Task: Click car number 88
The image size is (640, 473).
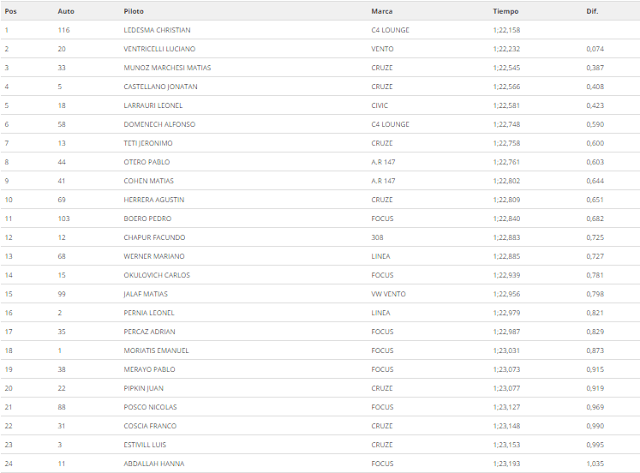Action: 62,407
